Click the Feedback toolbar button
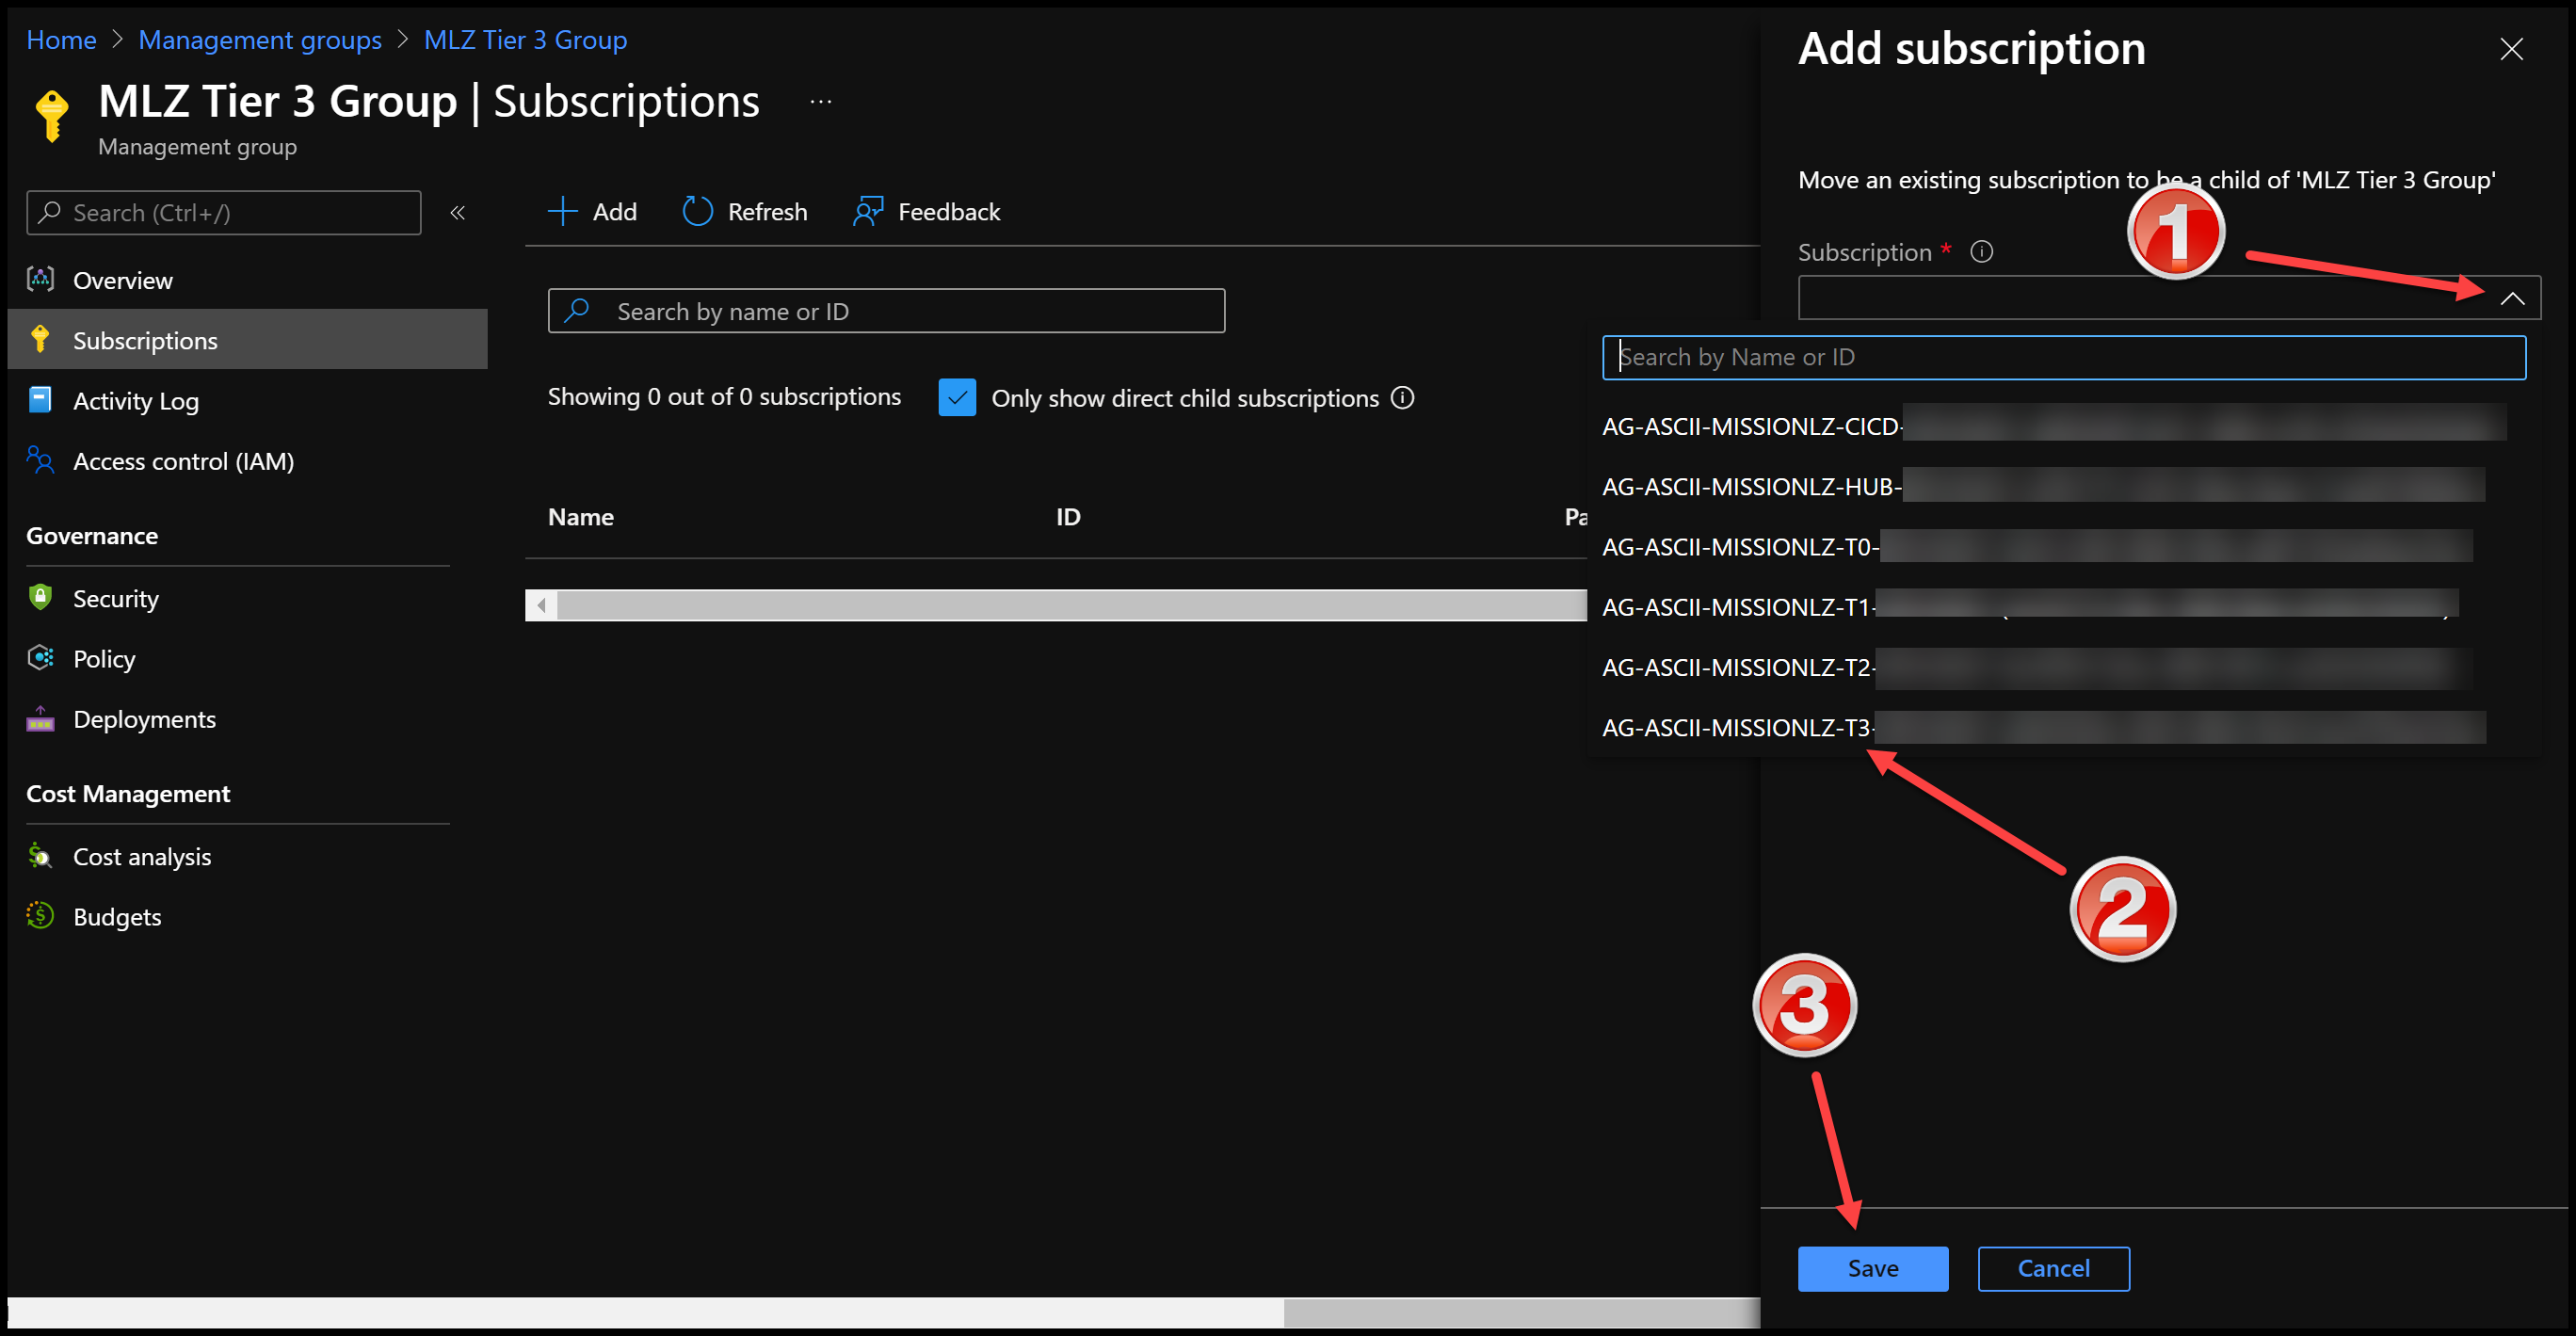 [926, 211]
